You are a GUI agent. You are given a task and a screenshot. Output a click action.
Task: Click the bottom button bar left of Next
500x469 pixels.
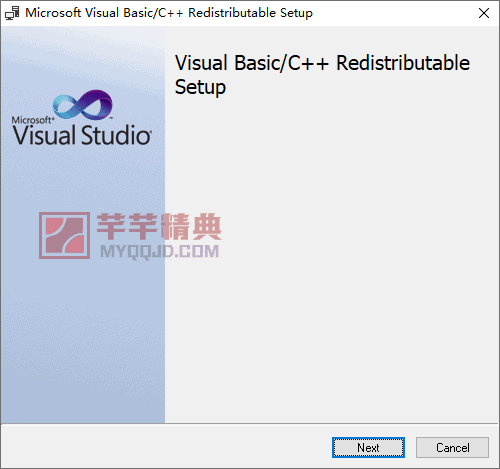tap(167, 447)
